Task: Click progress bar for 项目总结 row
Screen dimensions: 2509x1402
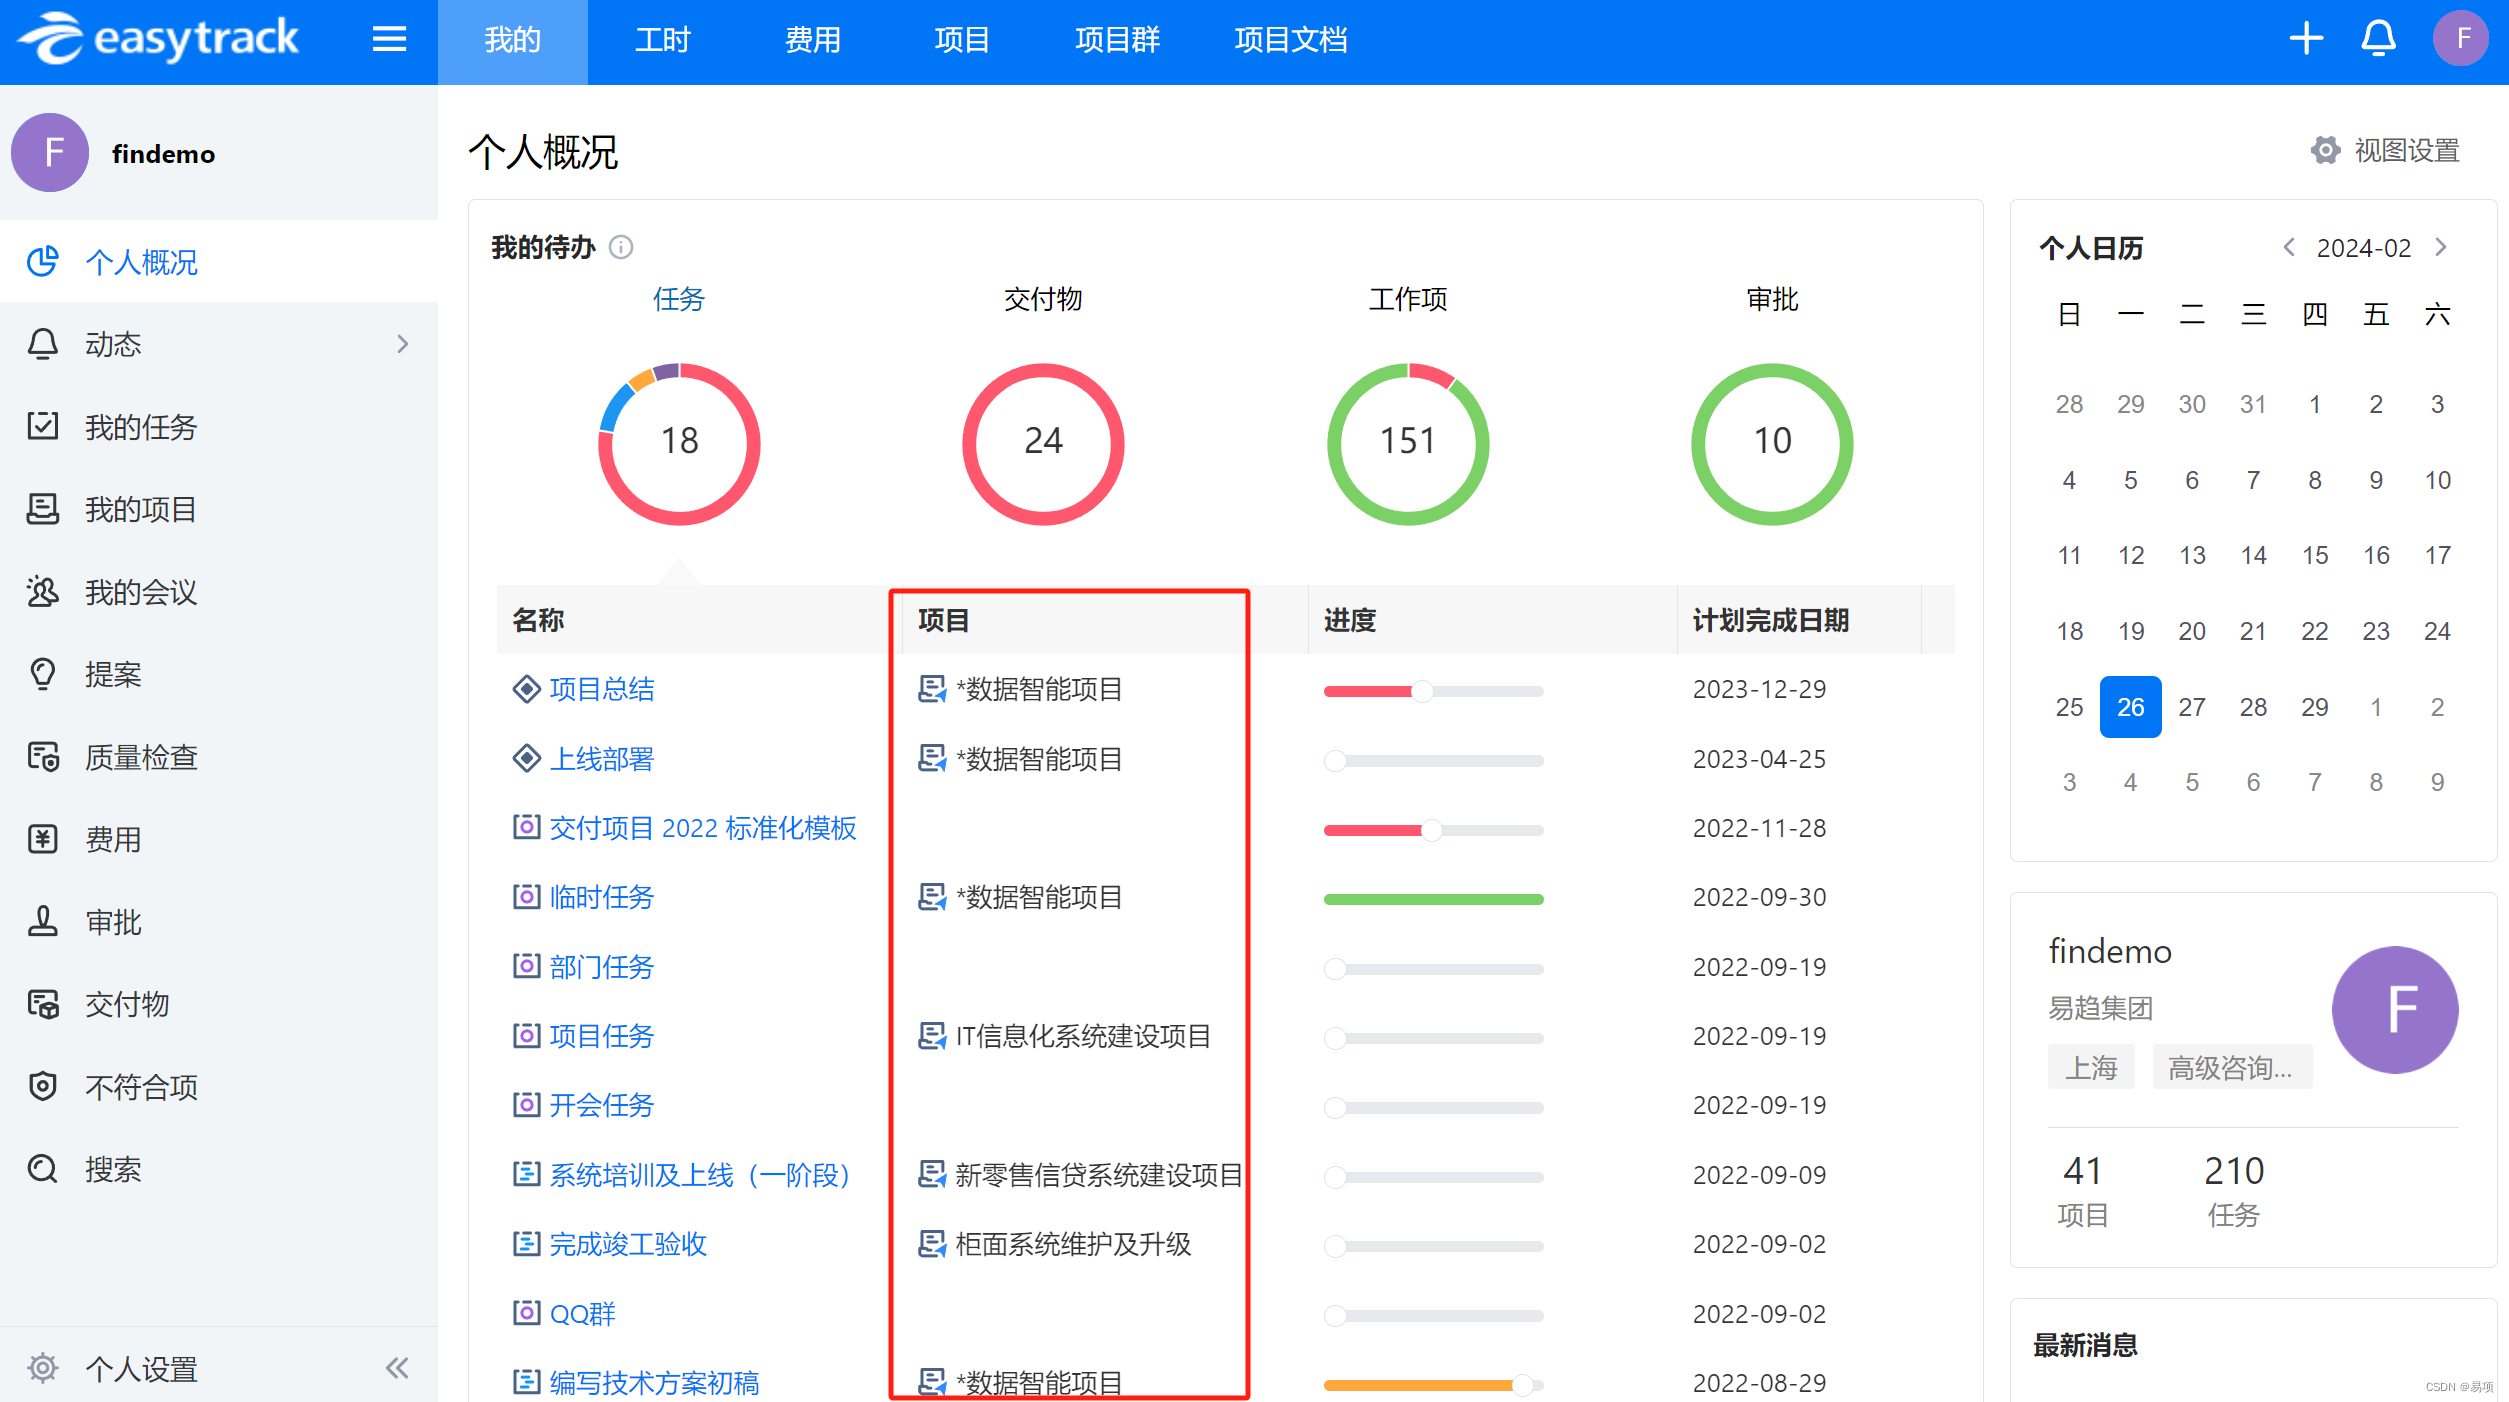Action: (x=1432, y=691)
